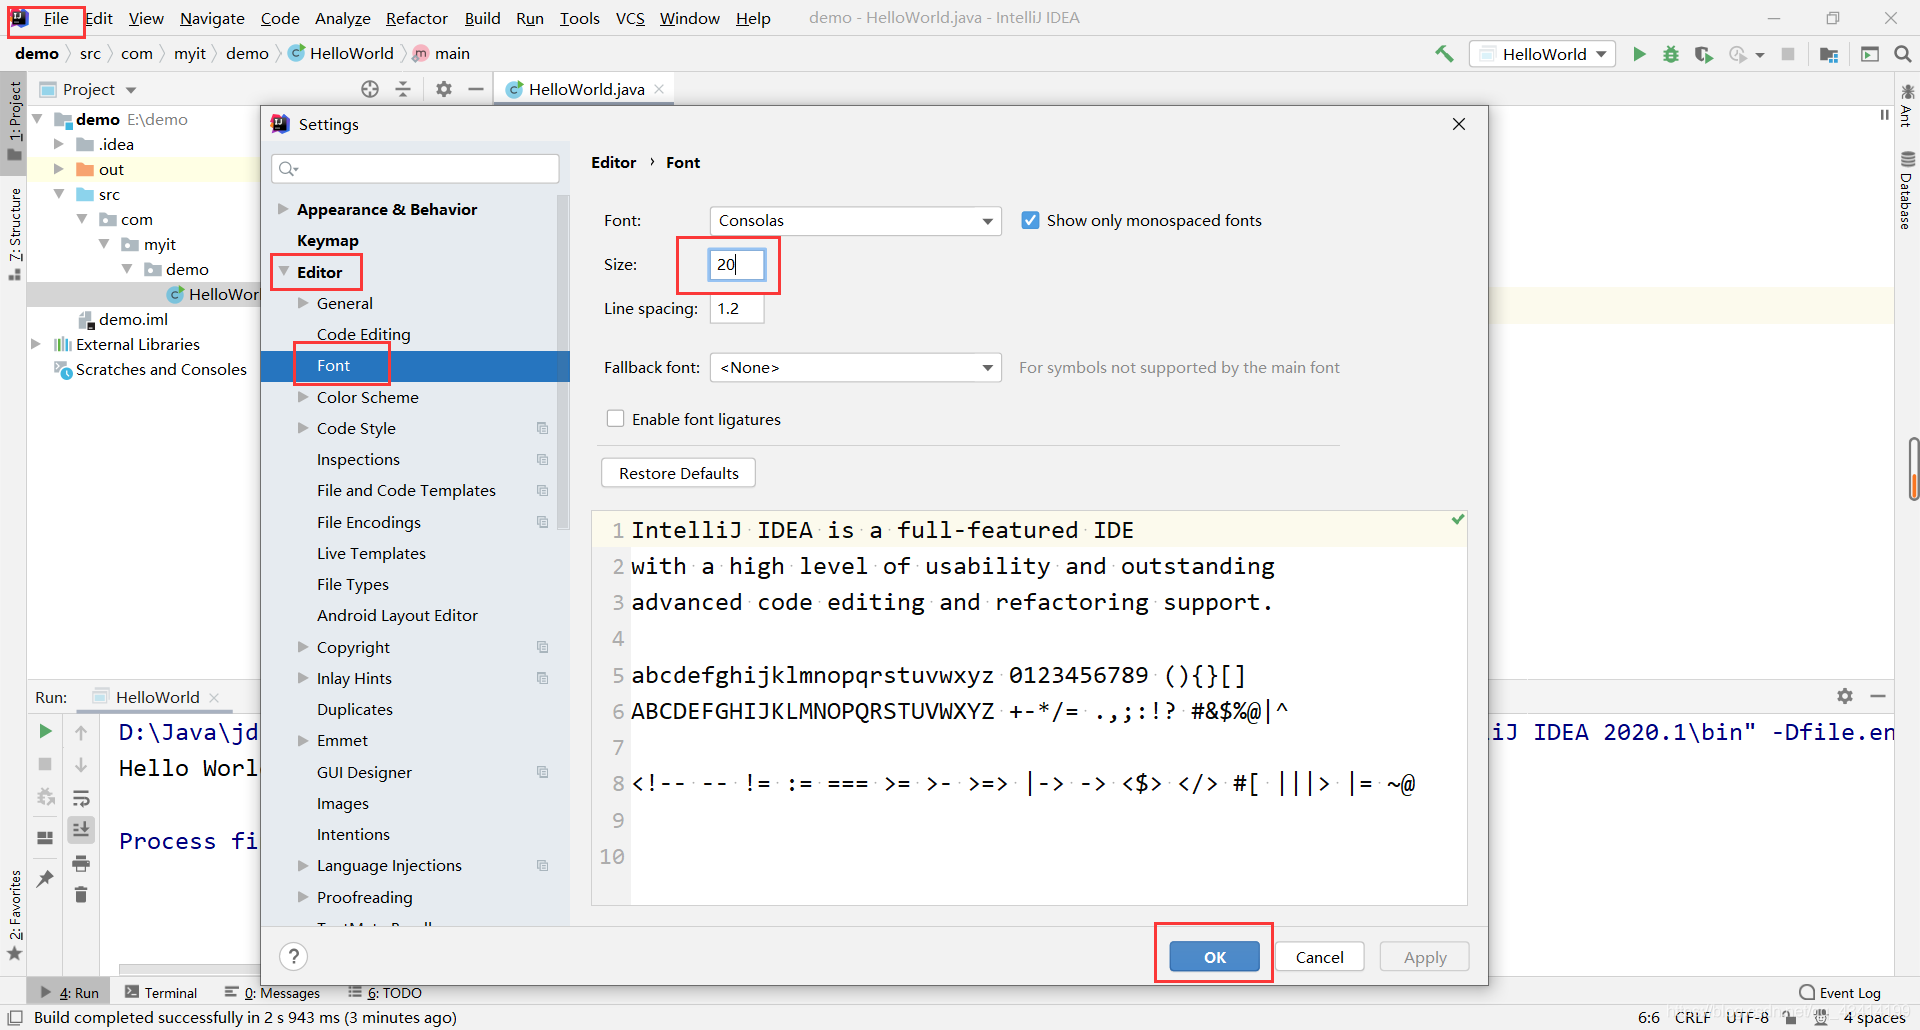Image resolution: width=1920 pixels, height=1030 pixels.
Task: Select Live Templates settings item
Action: coord(371,553)
